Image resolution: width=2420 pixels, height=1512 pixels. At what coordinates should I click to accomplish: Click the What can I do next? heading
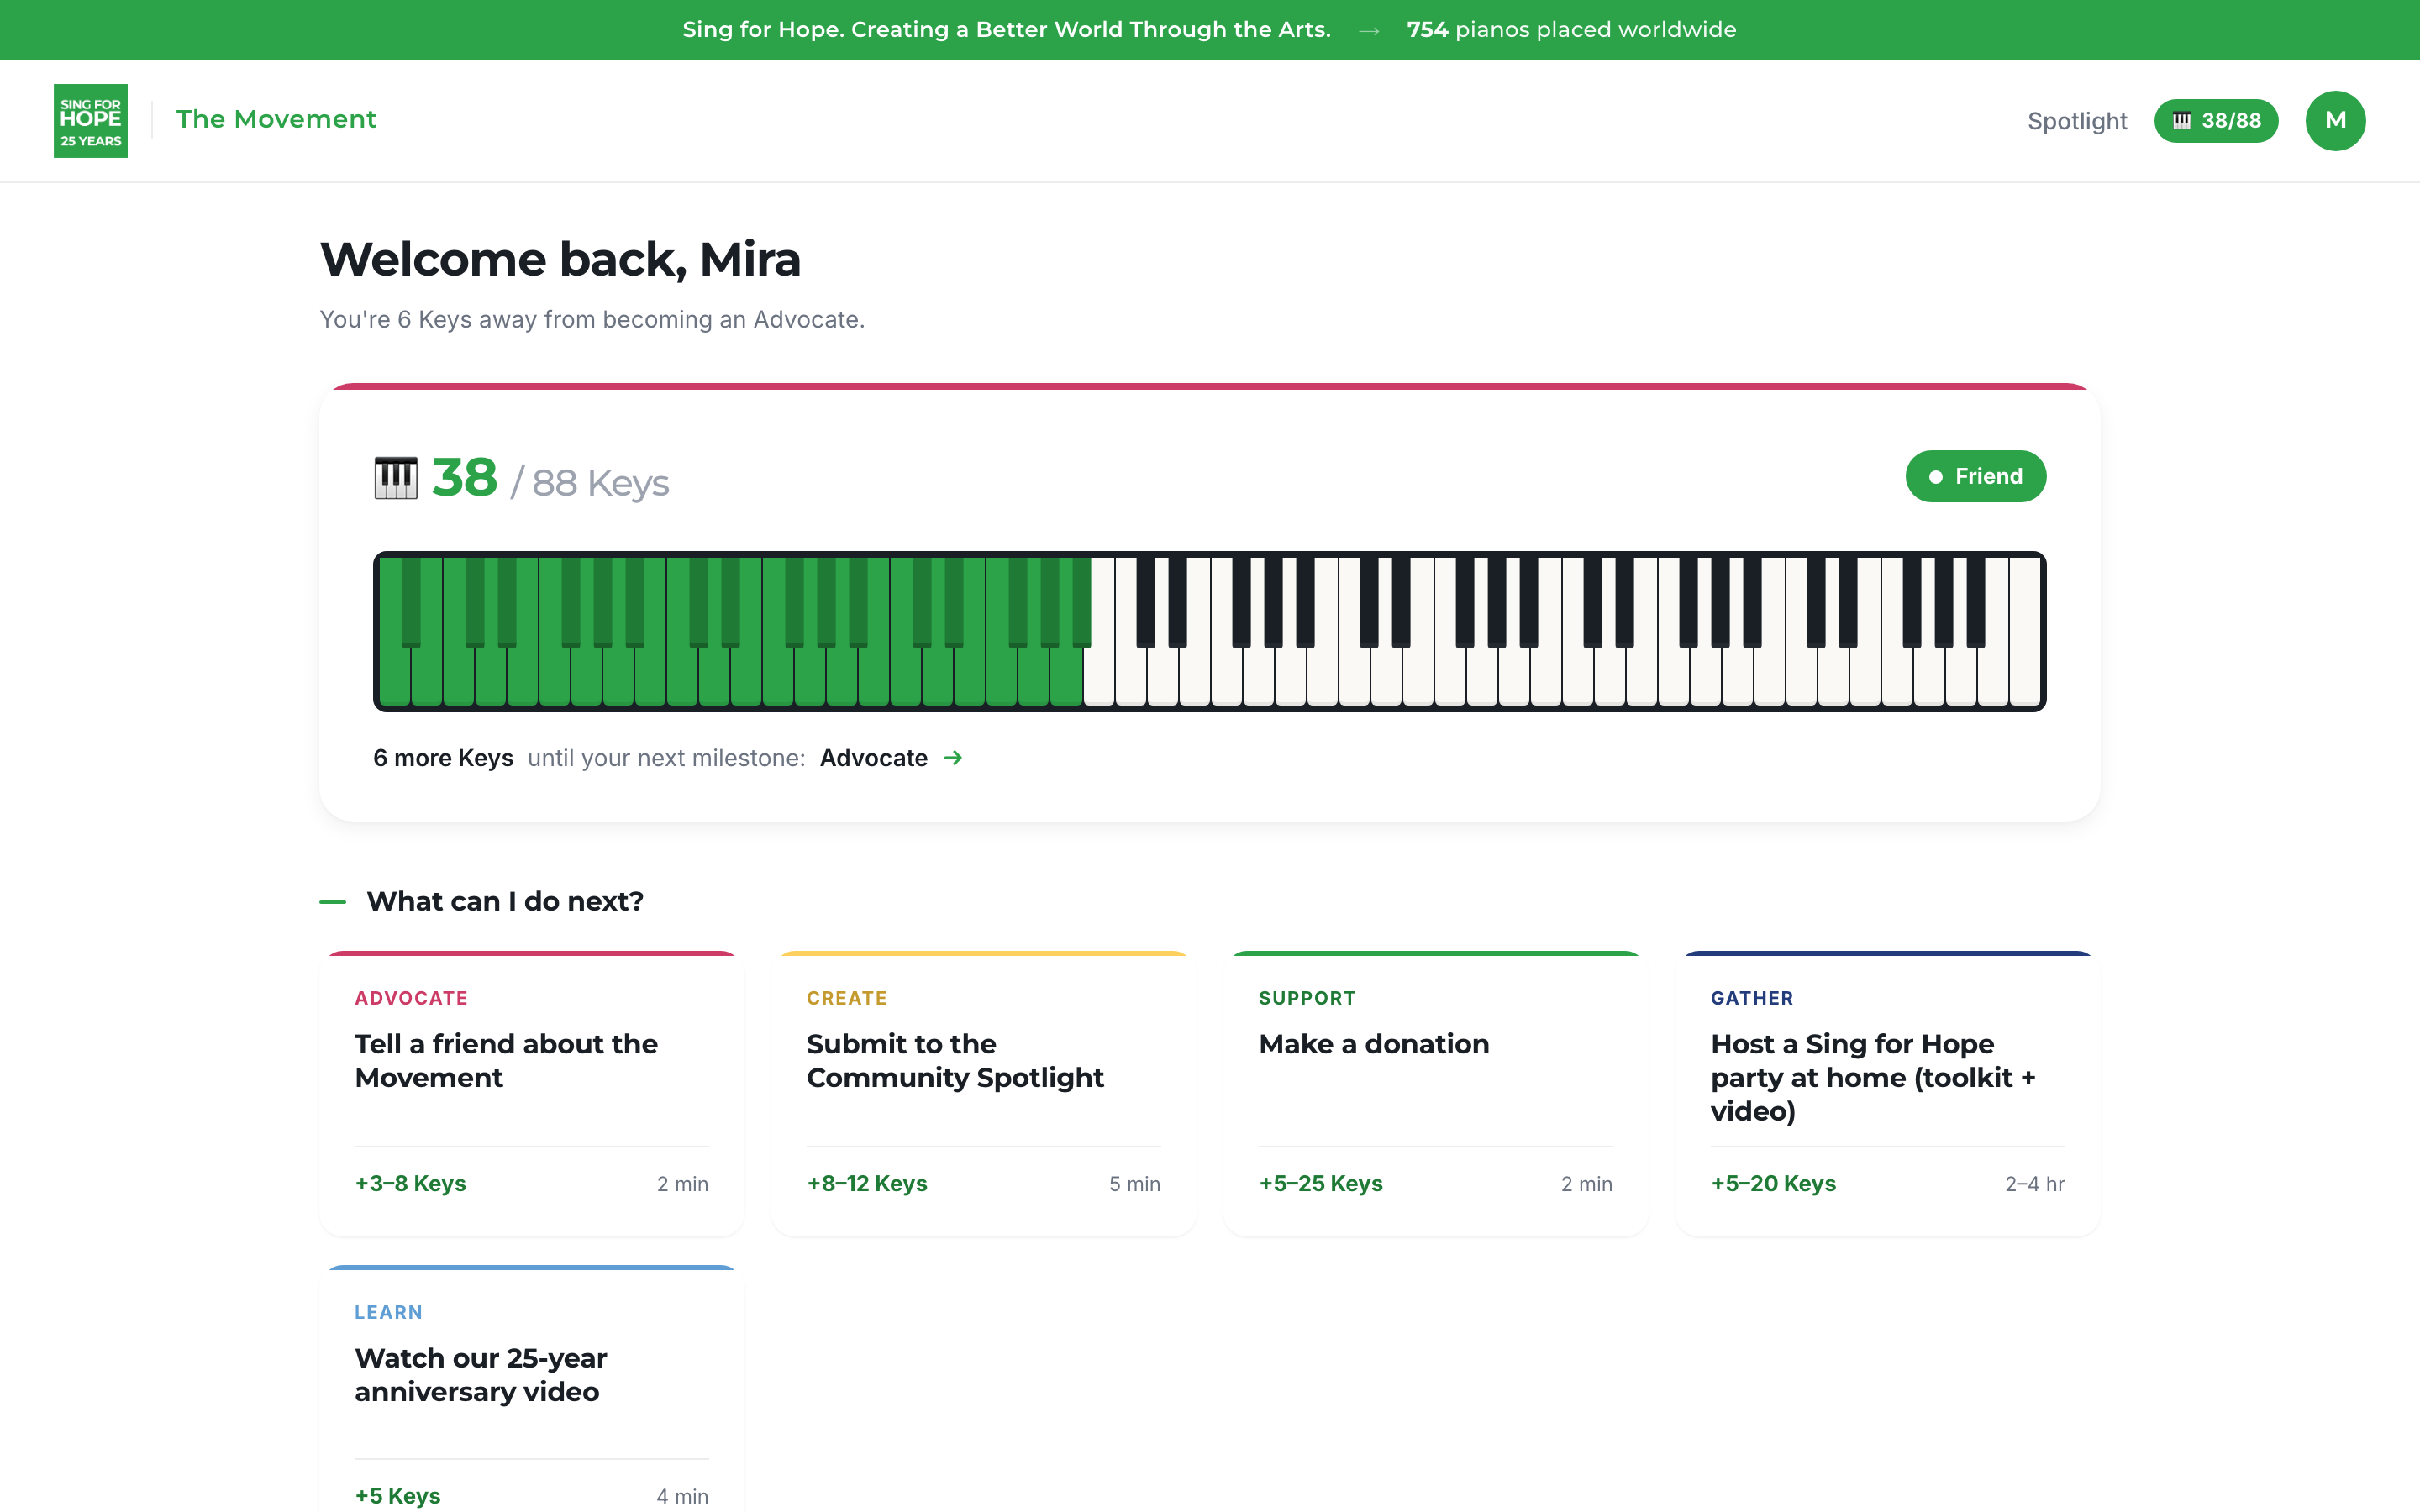coord(505,901)
